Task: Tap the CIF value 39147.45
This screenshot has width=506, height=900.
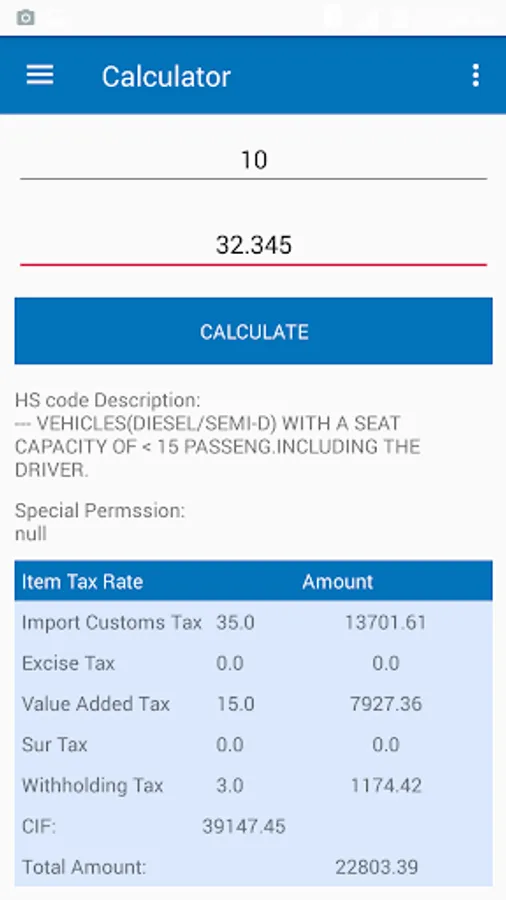Action: (244, 826)
